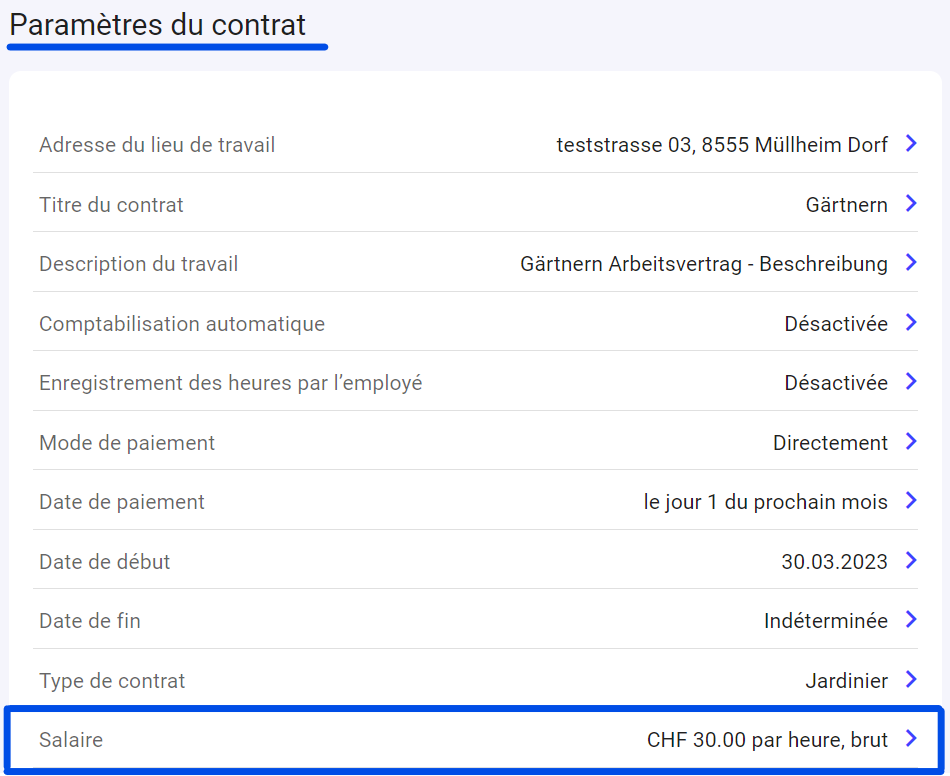Click chevron for Comptabilisation automatique
Viewport: 950px width, 776px height.
910,323
